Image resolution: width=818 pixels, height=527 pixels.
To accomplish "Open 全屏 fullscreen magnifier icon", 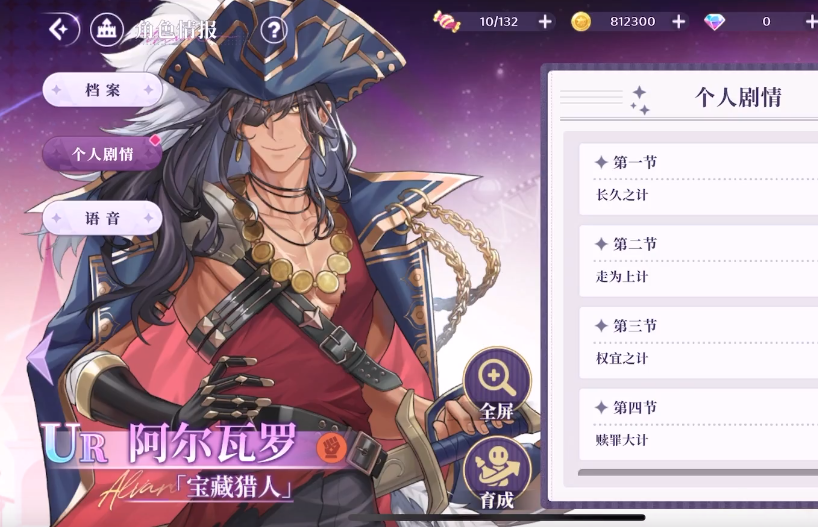I will tap(497, 384).
